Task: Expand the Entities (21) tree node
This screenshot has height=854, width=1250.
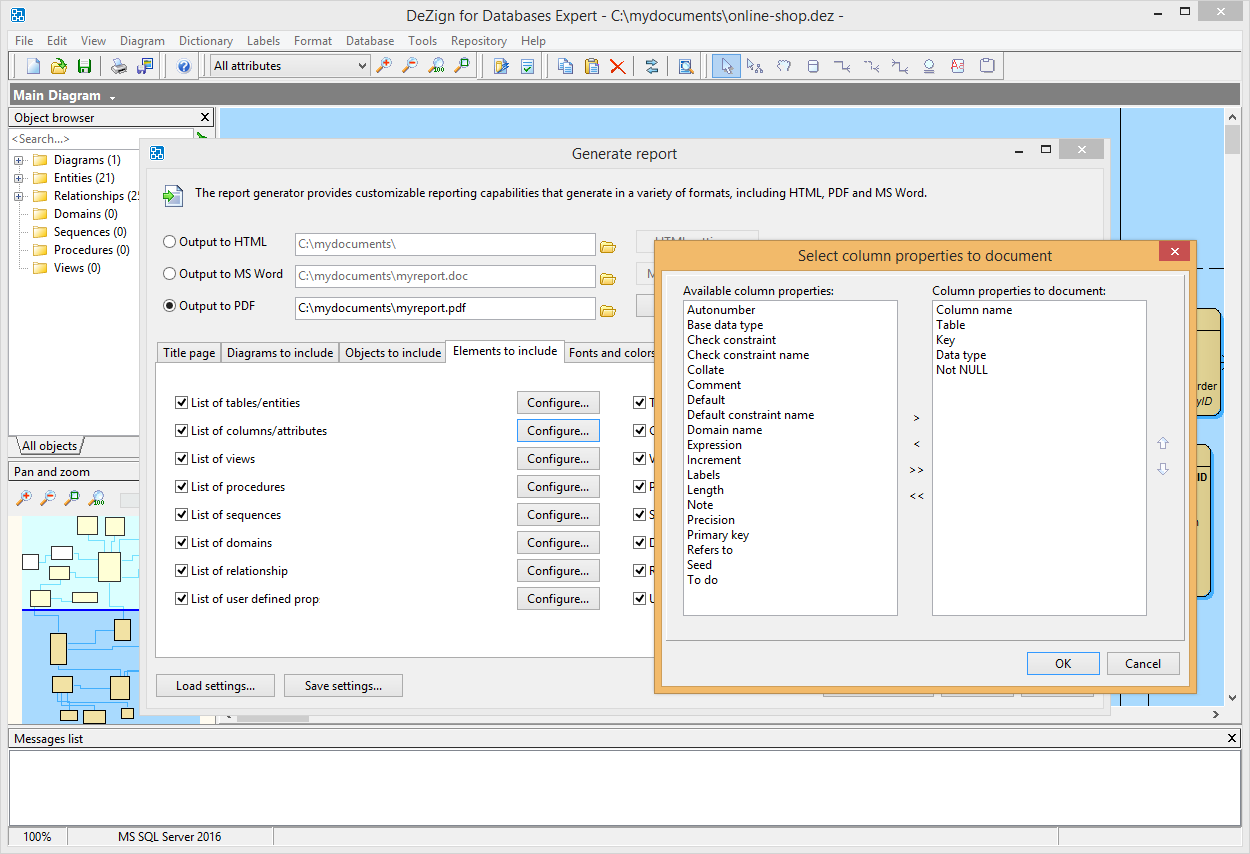Action: 19,178
